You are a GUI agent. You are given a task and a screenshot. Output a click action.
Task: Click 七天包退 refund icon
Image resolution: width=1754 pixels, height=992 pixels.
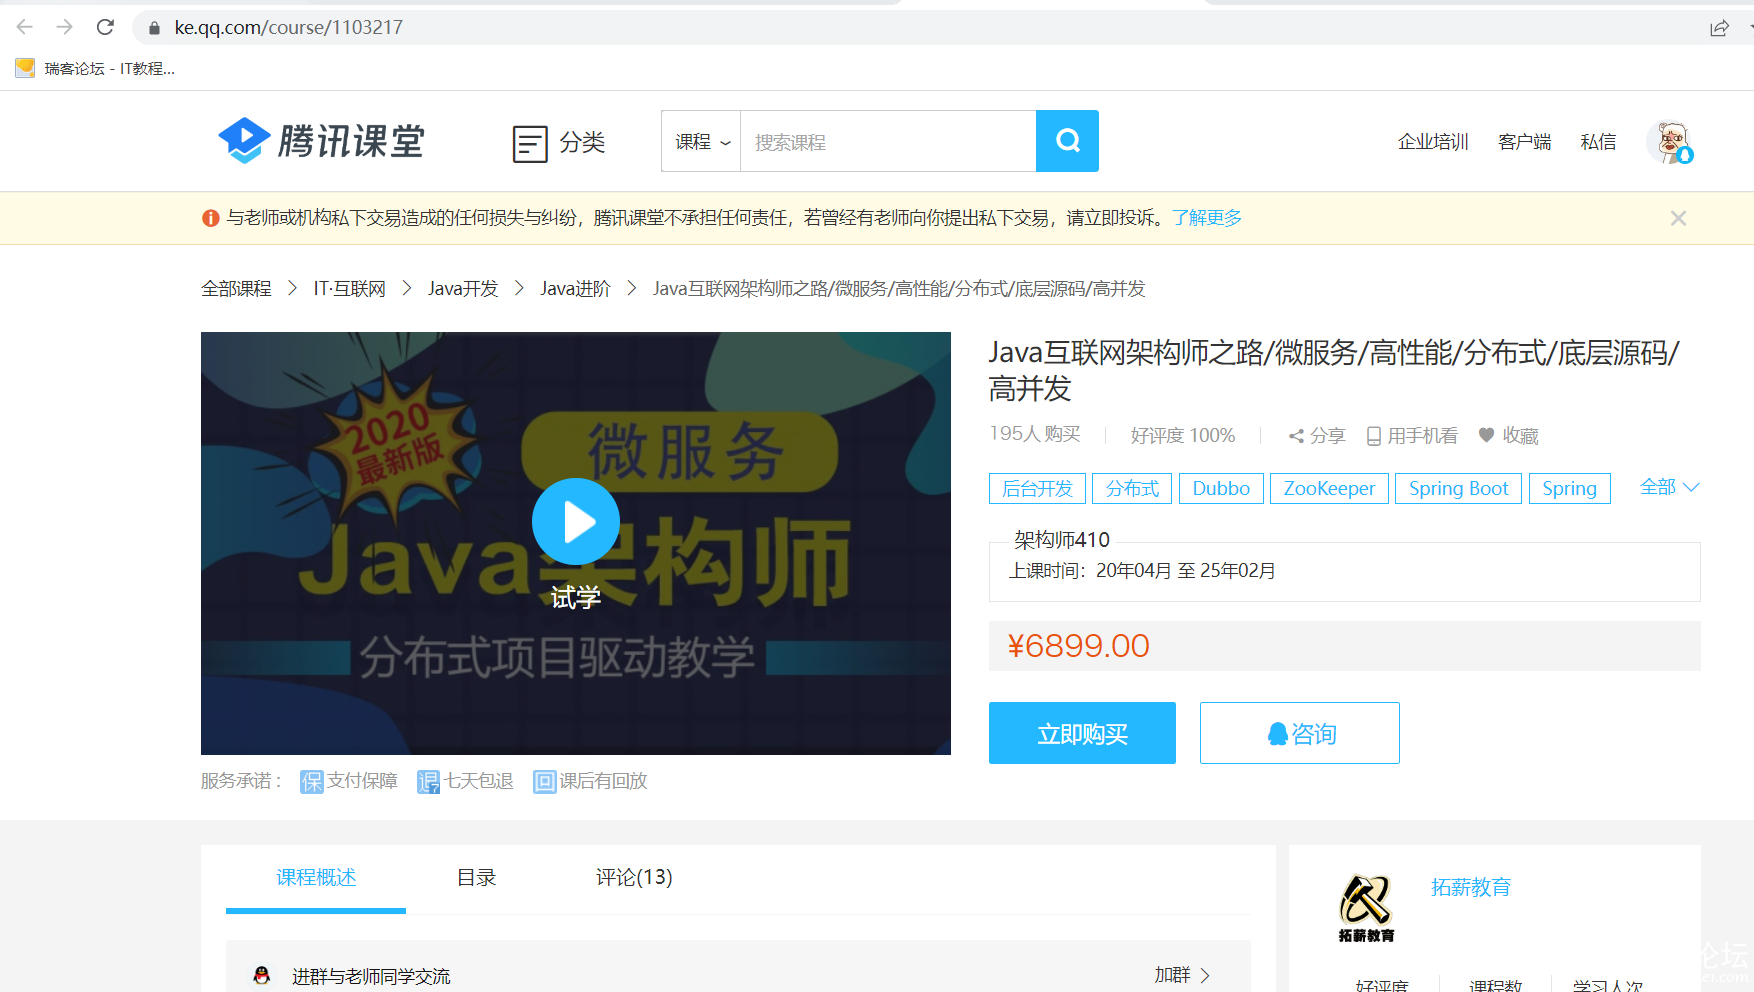click(x=428, y=781)
